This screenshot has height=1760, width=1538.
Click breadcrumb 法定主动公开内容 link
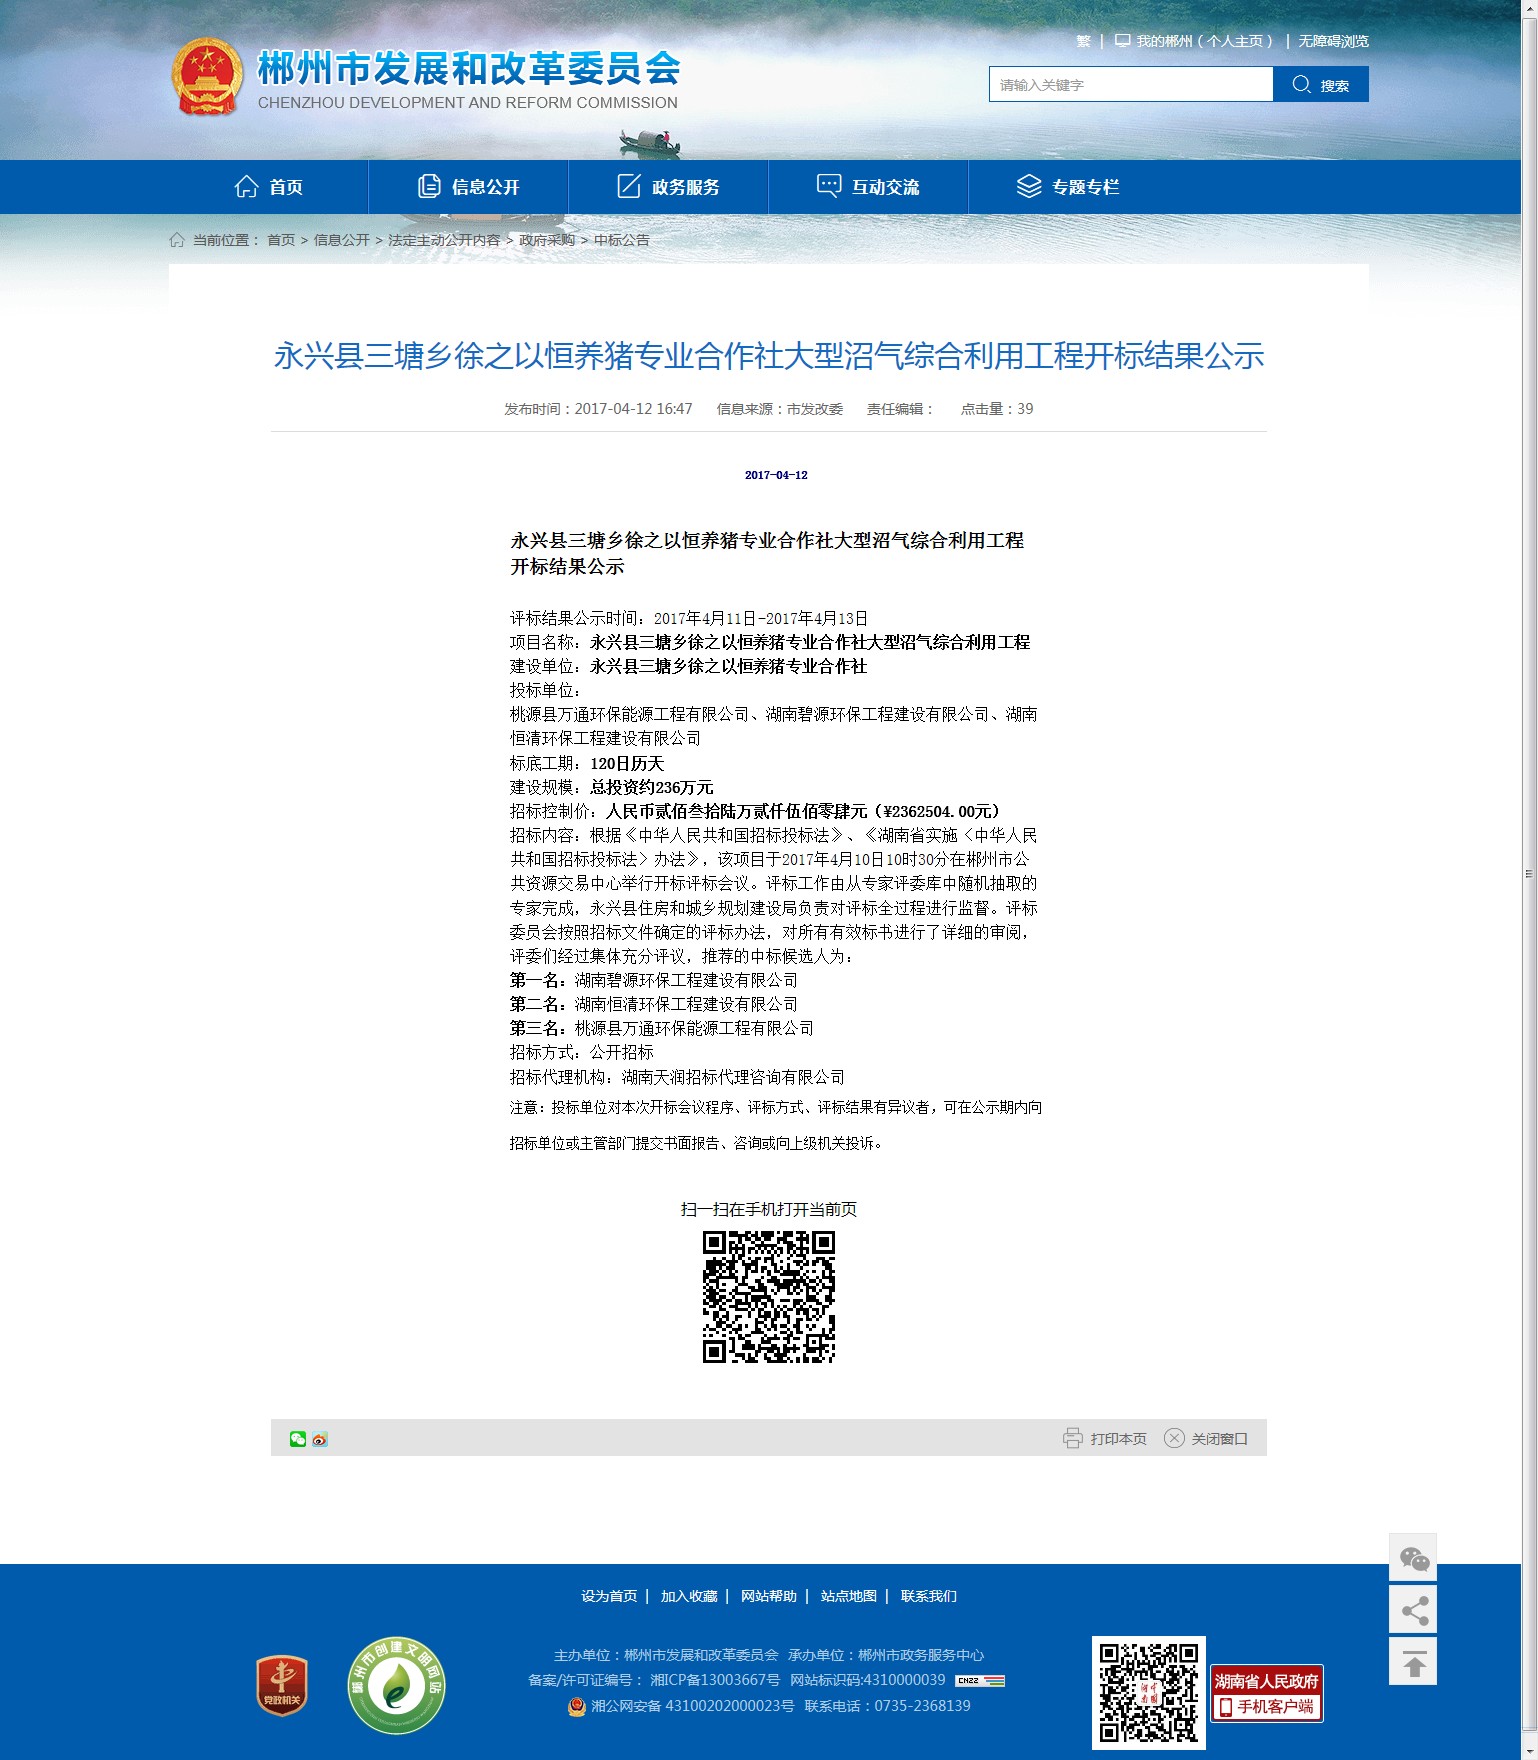(x=444, y=240)
